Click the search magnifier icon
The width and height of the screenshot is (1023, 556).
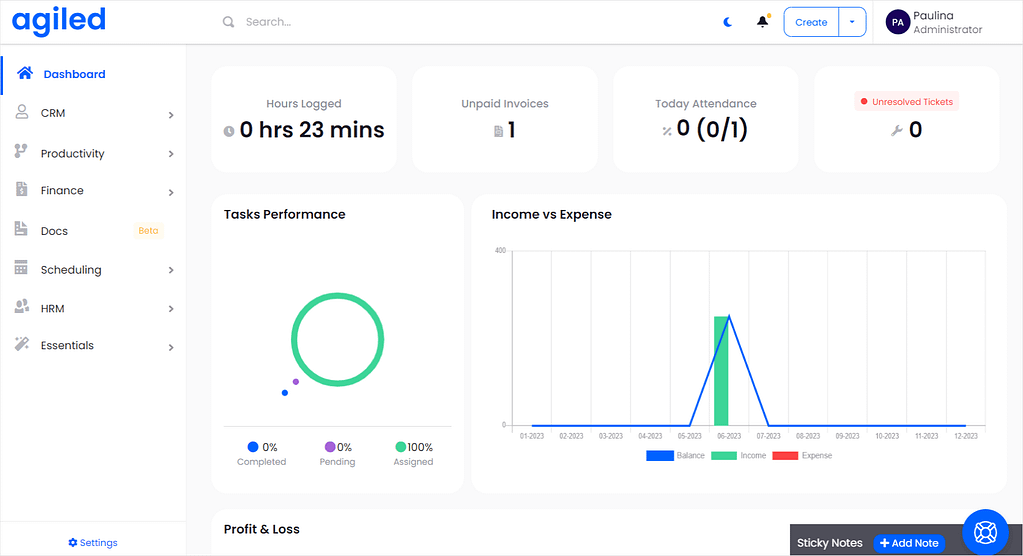228,22
